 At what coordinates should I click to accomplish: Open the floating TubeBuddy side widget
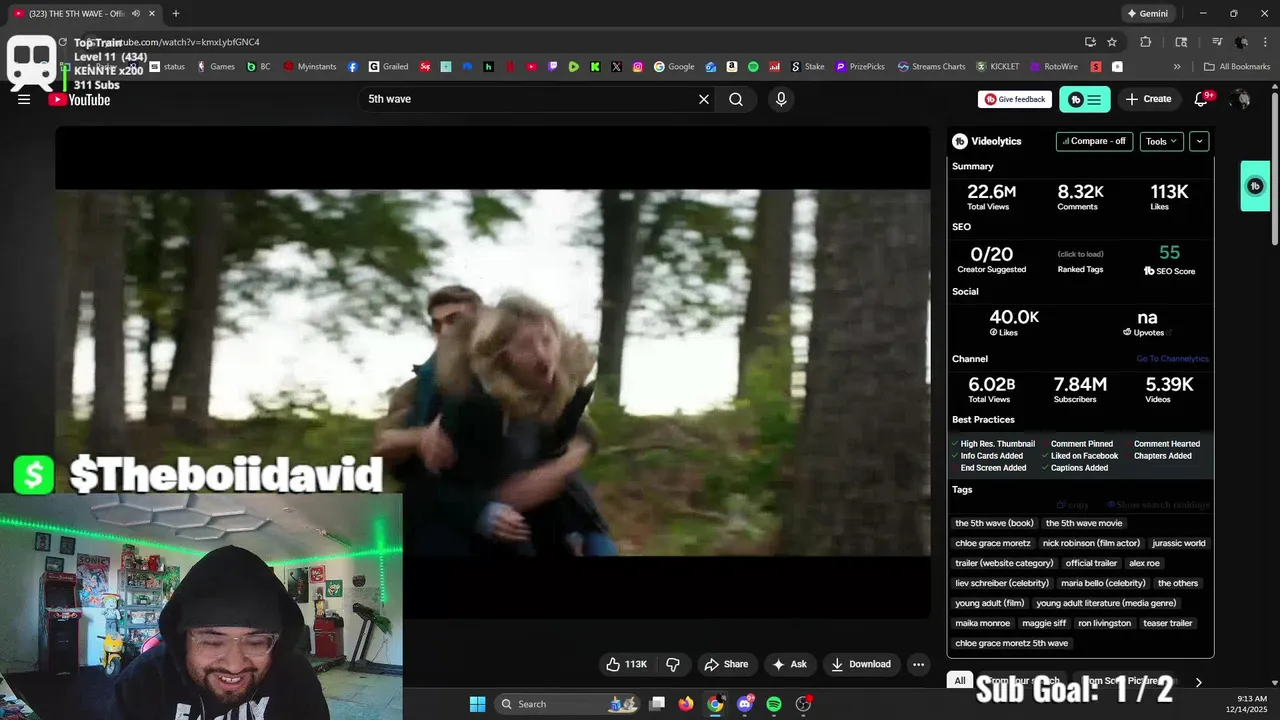pos(1255,186)
